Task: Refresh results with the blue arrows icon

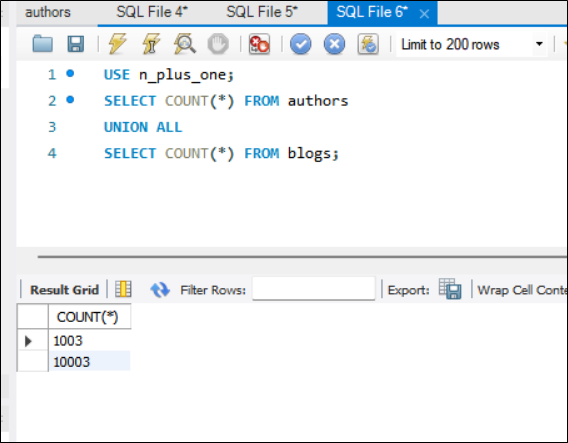Action: click(x=160, y=290)
